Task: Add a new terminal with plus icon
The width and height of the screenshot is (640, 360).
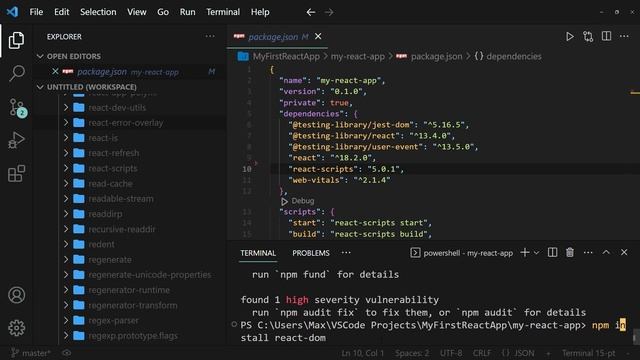Action: 525,253
